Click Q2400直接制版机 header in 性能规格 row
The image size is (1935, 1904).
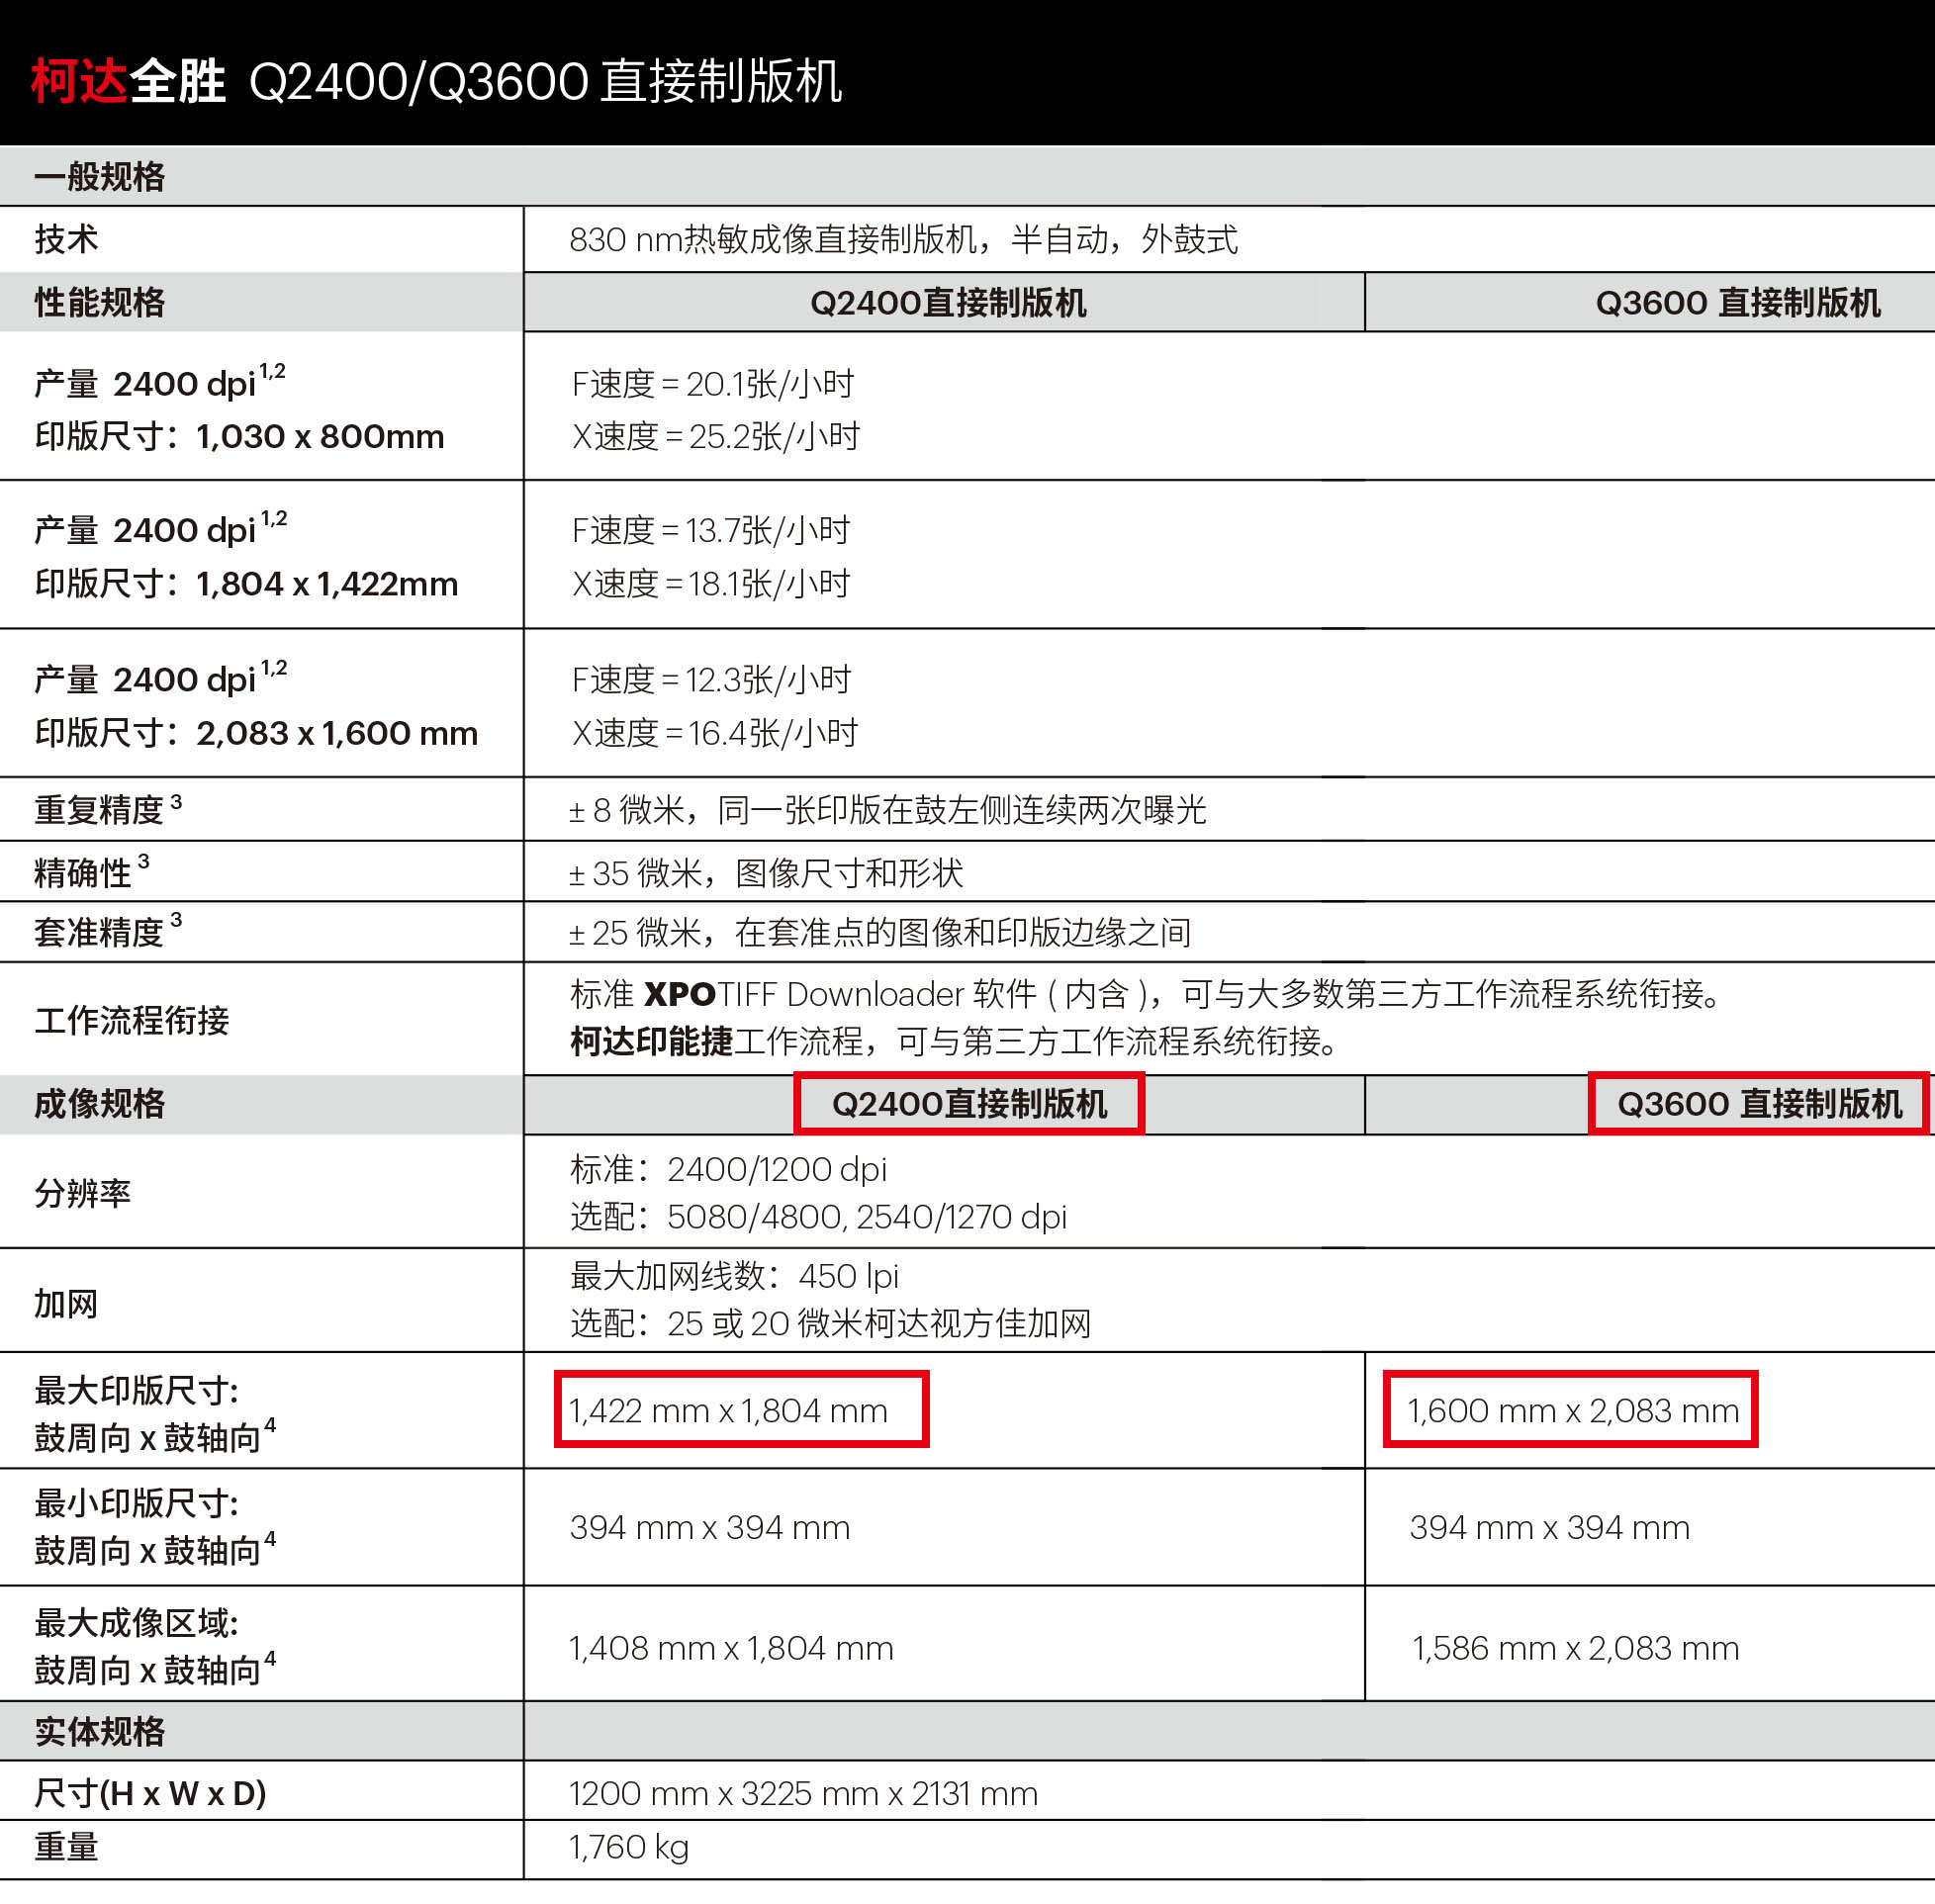[948, 303]
